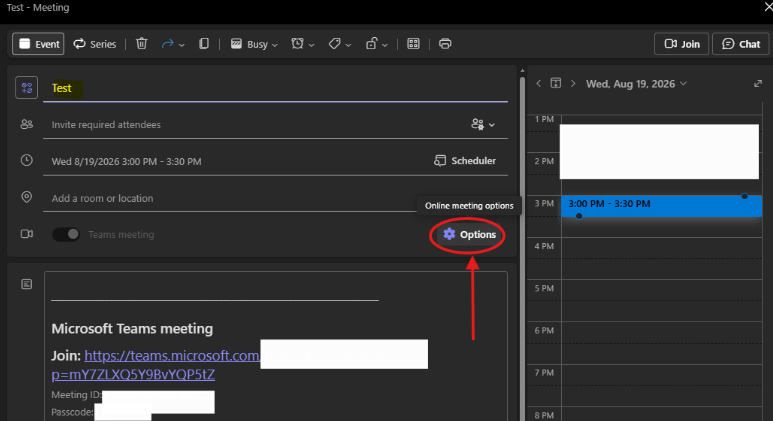Join the Teams meeting

[681, 44]
